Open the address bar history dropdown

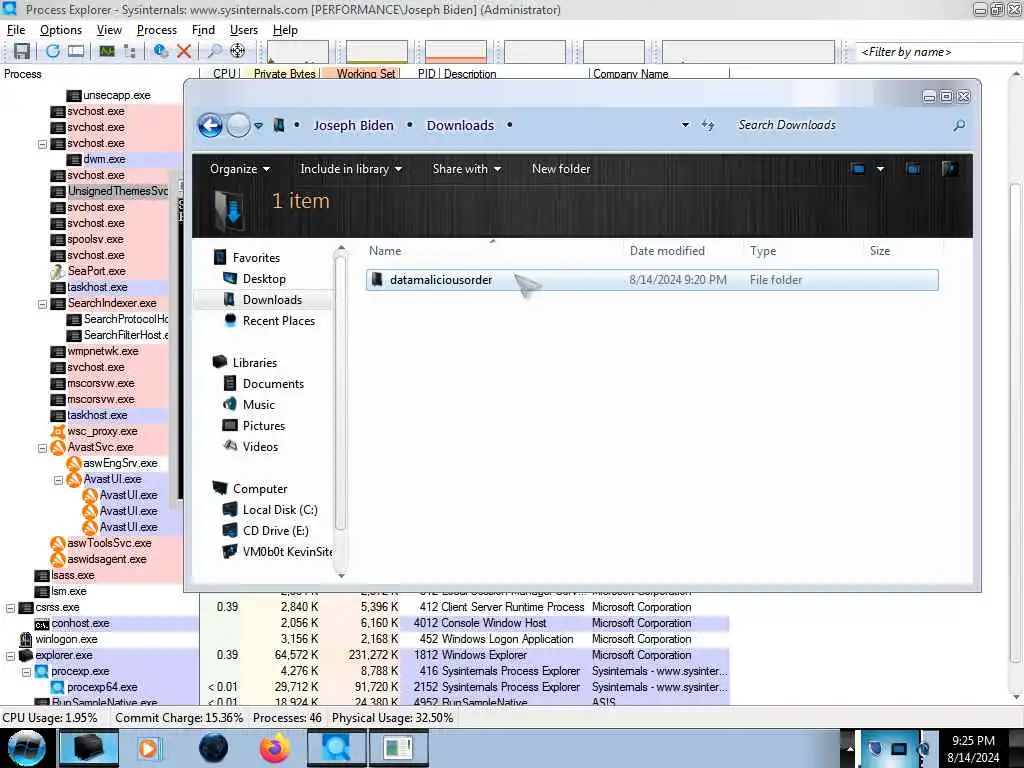pyautogui.click(x=685, y=125)
